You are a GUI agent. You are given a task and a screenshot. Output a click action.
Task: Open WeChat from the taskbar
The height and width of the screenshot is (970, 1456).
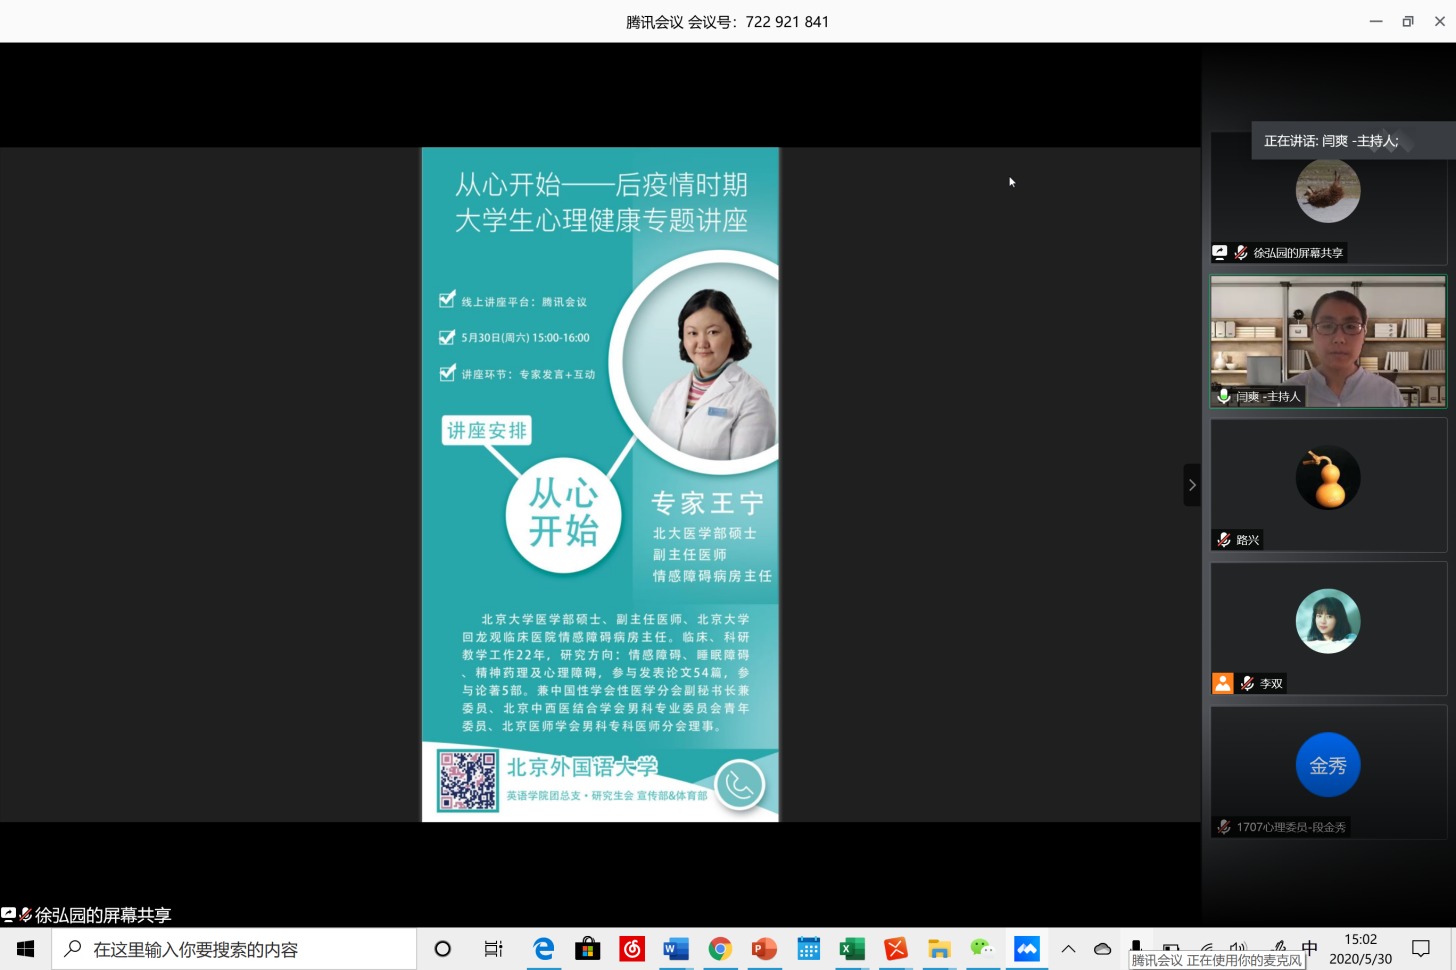point(982,949)
